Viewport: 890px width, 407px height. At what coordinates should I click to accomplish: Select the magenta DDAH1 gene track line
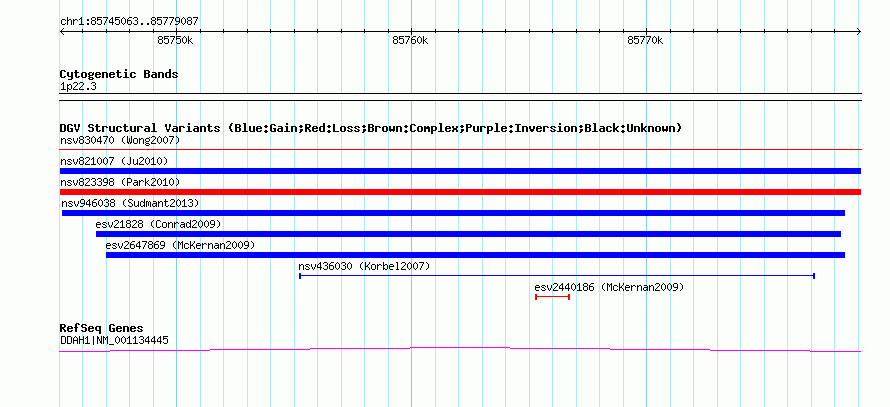460,349
